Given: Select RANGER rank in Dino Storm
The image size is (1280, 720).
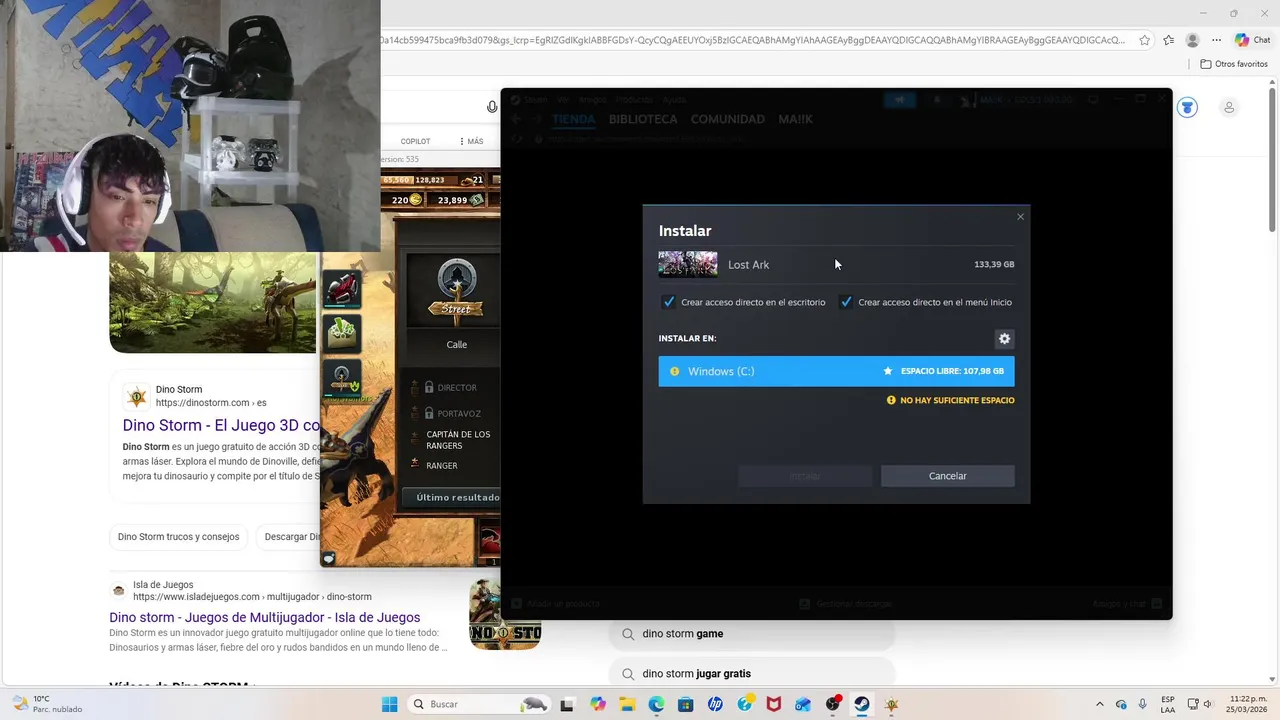Looking at the screenshot, I should pyautogui.click(x=441, y=466).
